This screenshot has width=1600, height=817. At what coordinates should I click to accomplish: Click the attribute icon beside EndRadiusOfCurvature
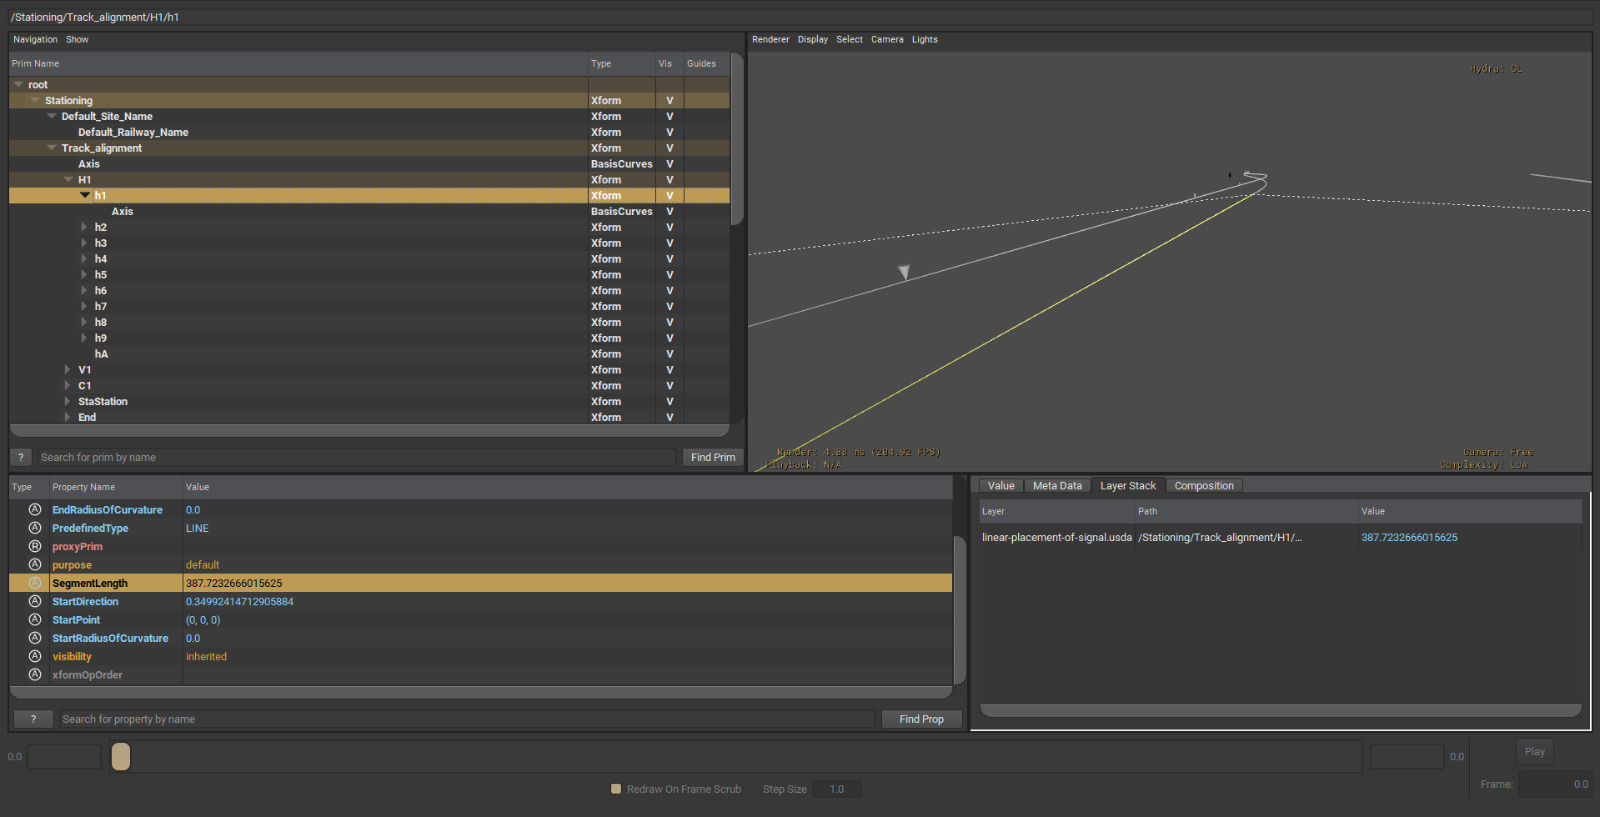point(35,510)
